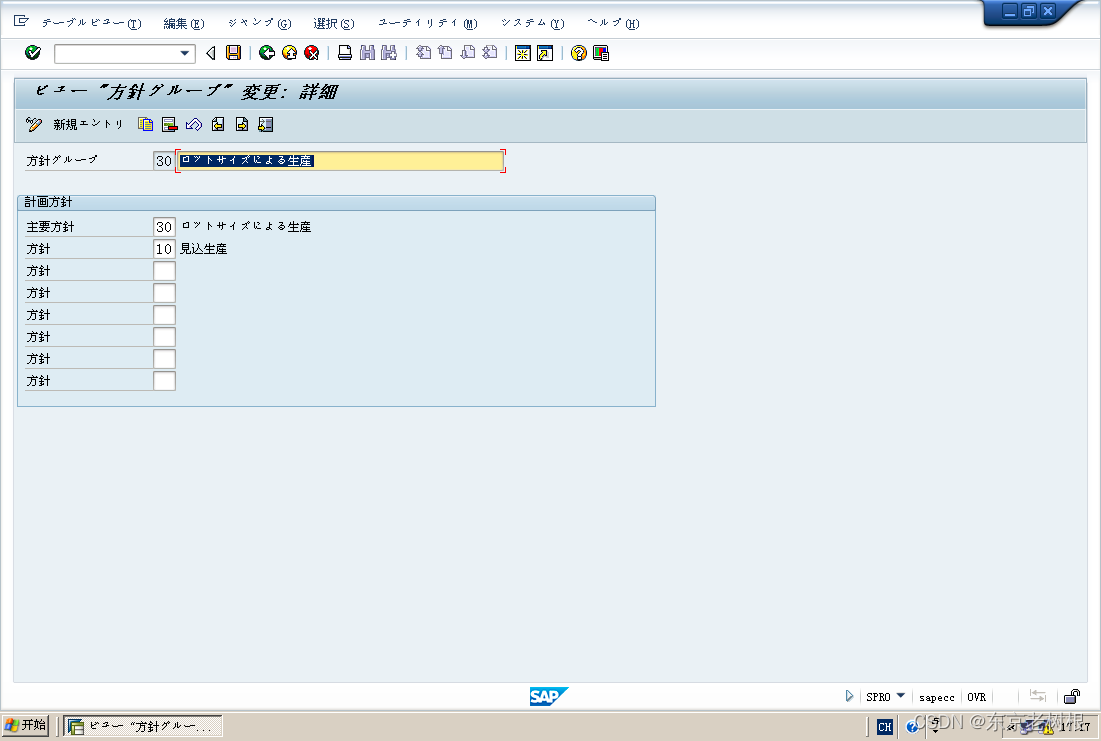
Task: Click the Exit icon with yellow arrow
Action: (x=287, y=52)
